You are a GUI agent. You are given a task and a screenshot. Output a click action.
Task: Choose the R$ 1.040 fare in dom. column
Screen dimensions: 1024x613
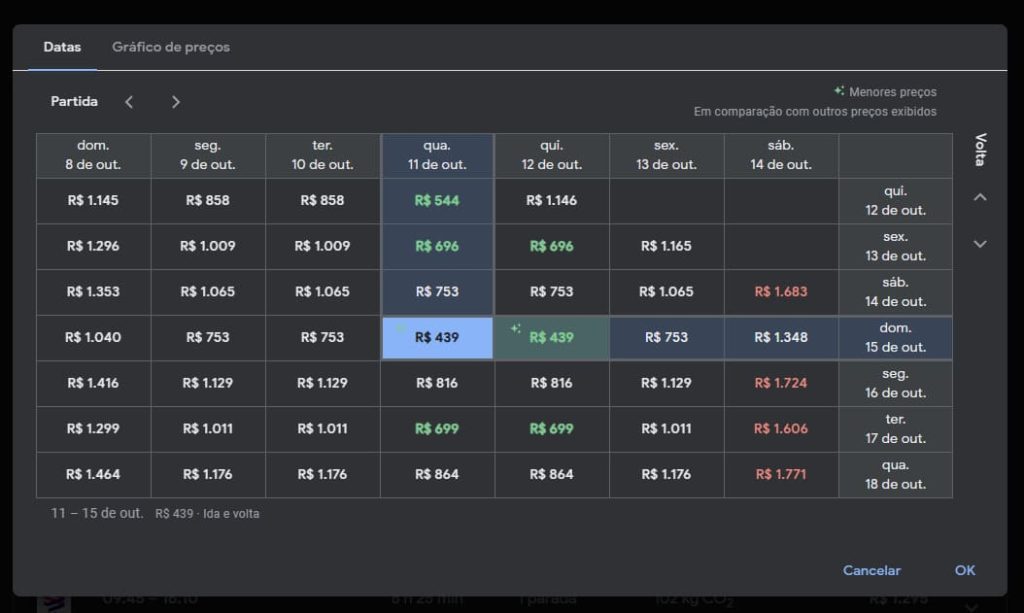(x=93, y=338)
